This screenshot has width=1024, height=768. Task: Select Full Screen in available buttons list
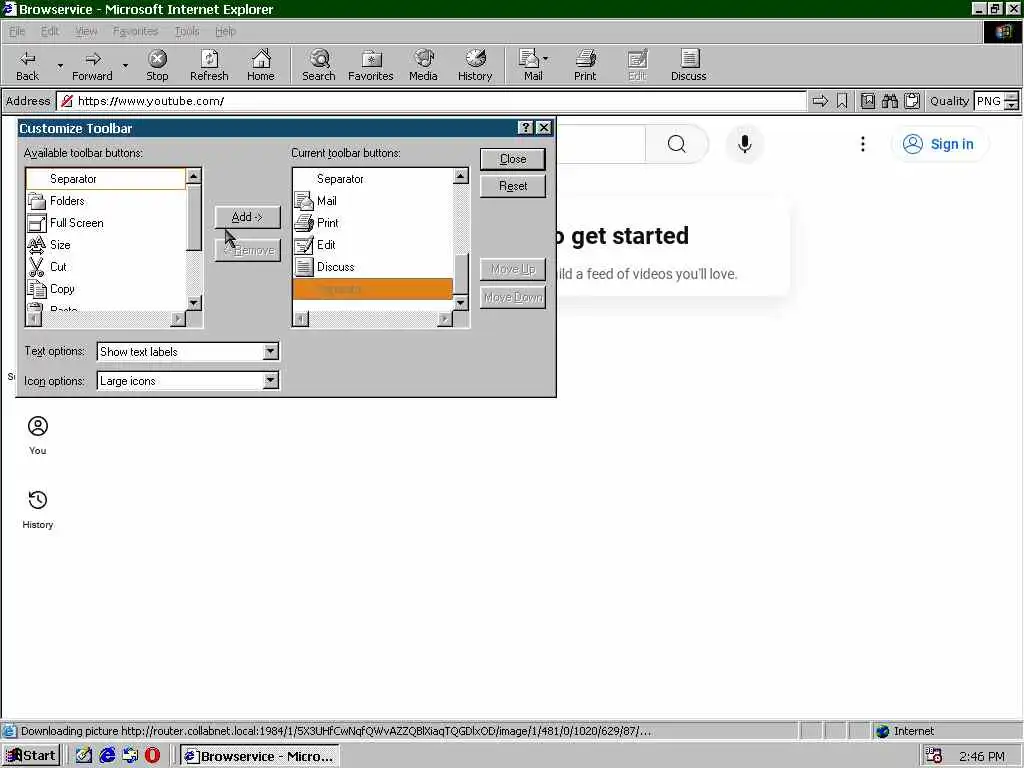click(x=106, y=223)
